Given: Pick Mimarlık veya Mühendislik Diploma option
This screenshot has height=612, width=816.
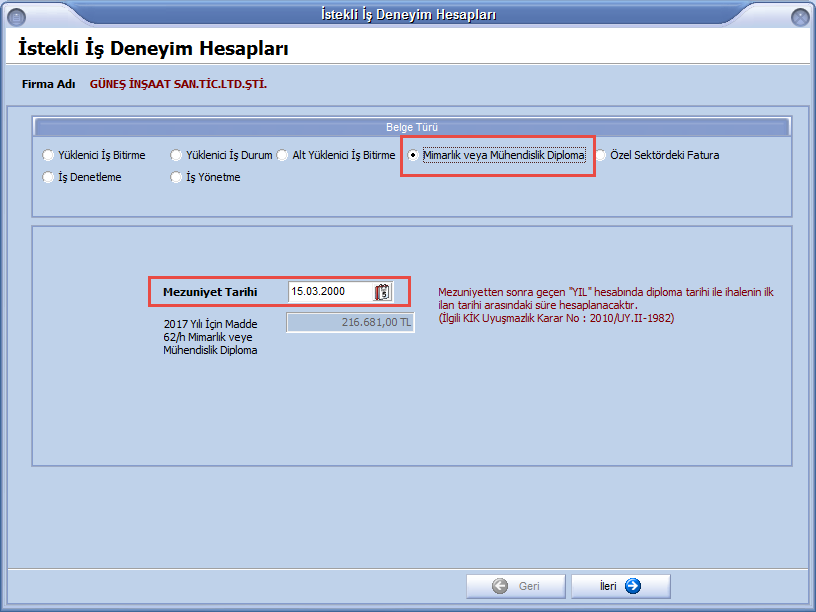Looking at the screenshot, I should [x=413, y=156].
